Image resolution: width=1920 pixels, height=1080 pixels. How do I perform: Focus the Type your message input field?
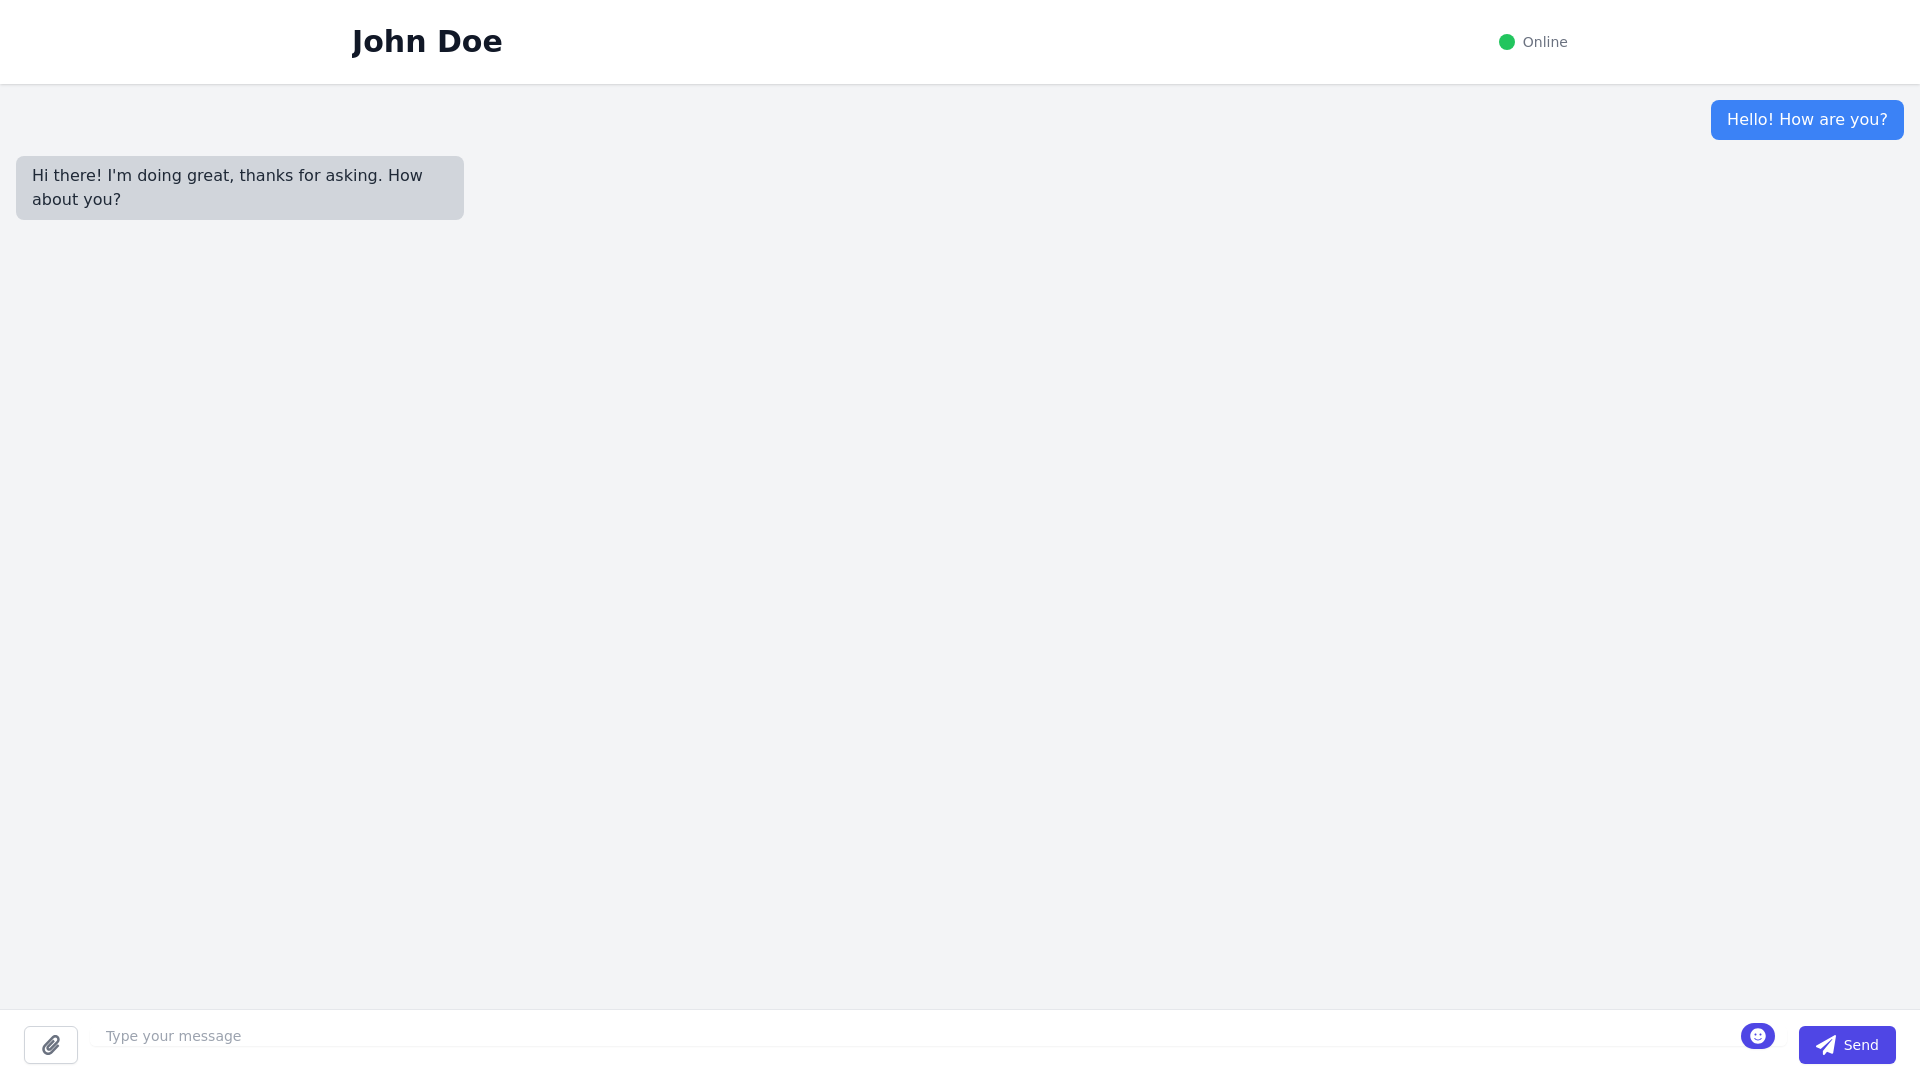click(900, 1036)
